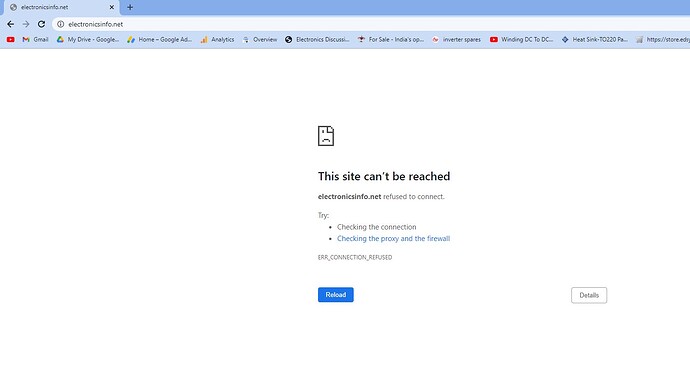Open the For Sale - India's bookmark
The image size is (690, 391).
391,40
